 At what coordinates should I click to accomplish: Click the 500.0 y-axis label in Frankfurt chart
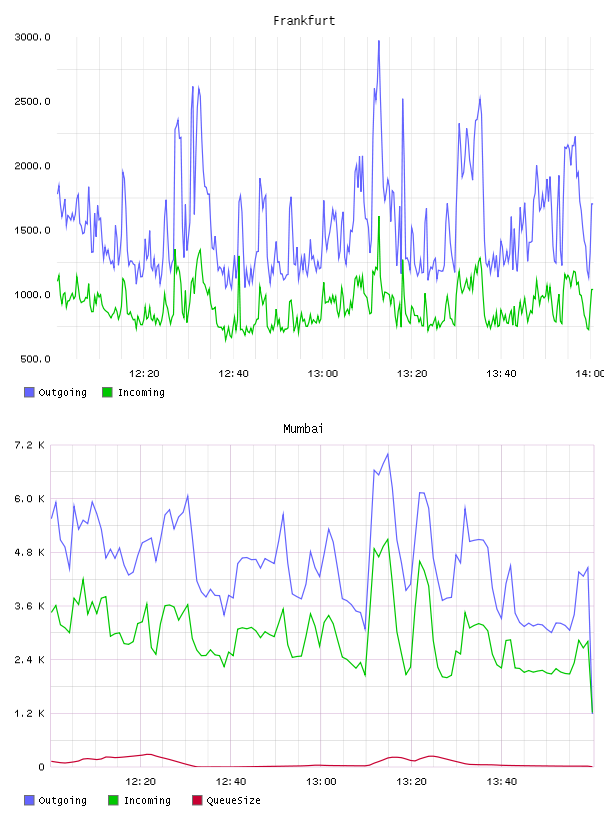coord(35,359)
